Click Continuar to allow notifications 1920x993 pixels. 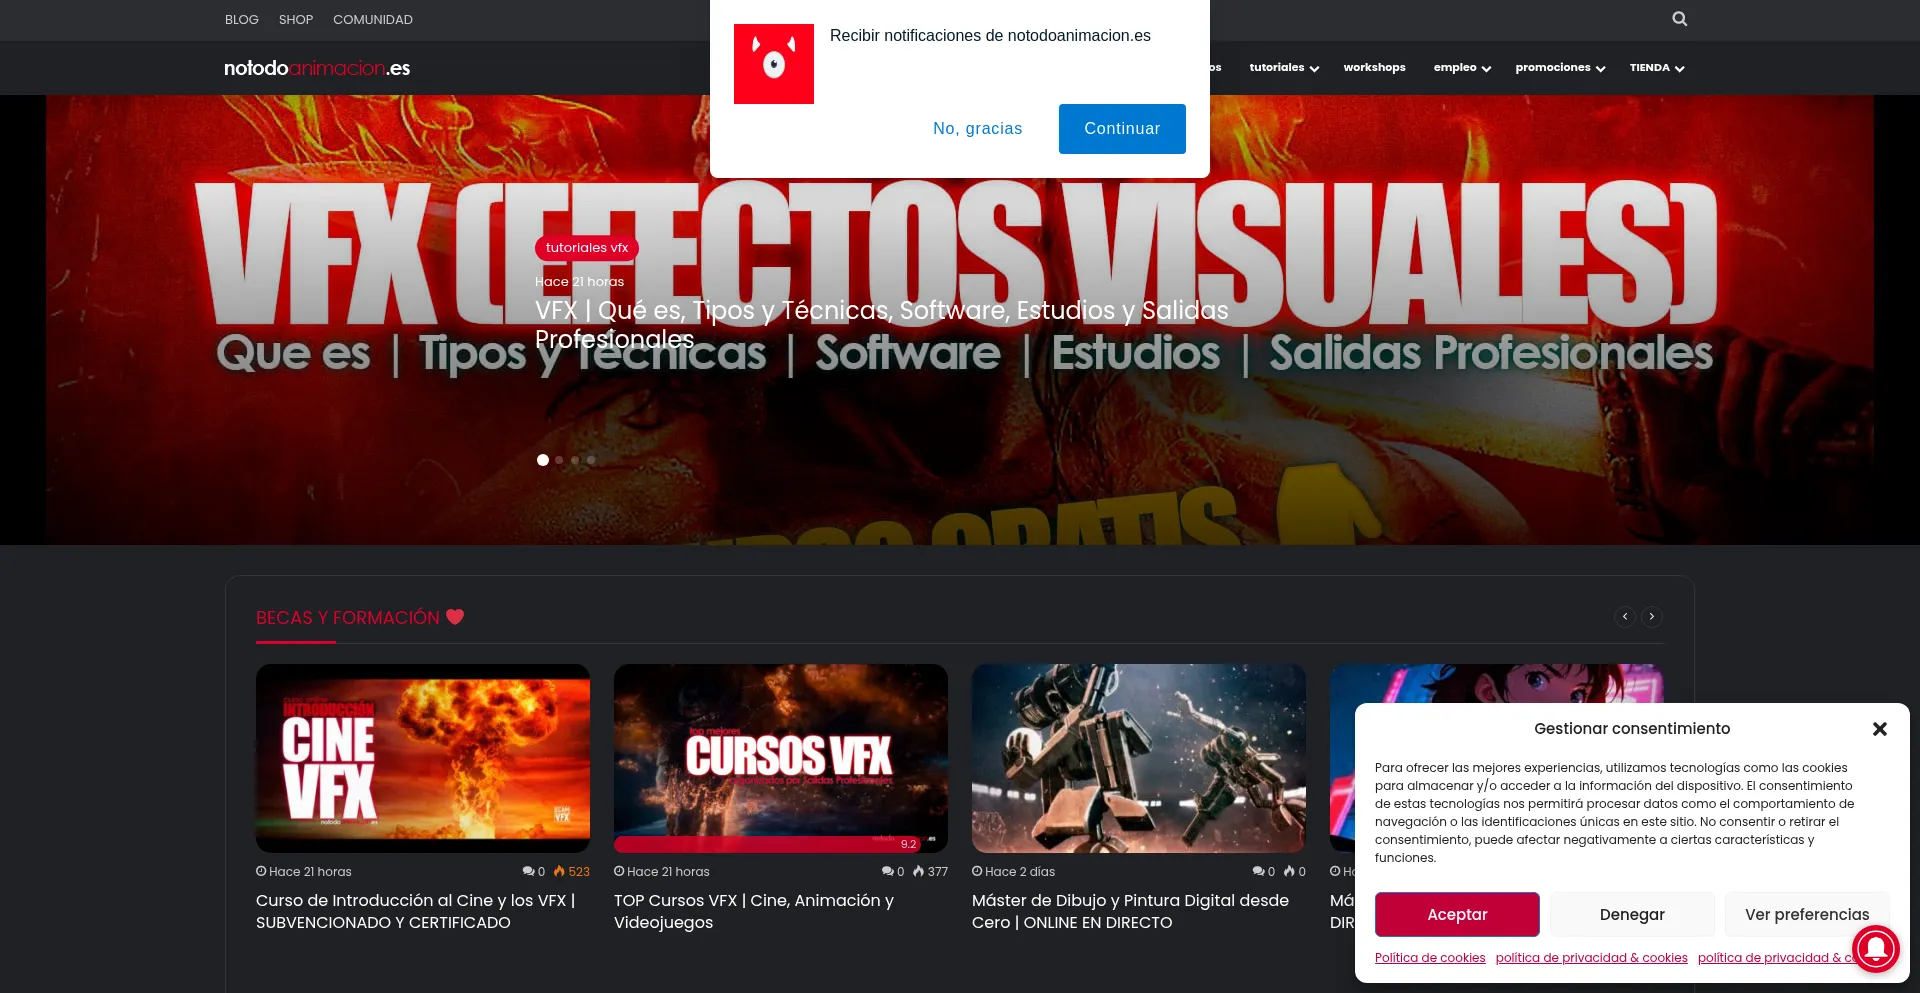coord(1122,129)
